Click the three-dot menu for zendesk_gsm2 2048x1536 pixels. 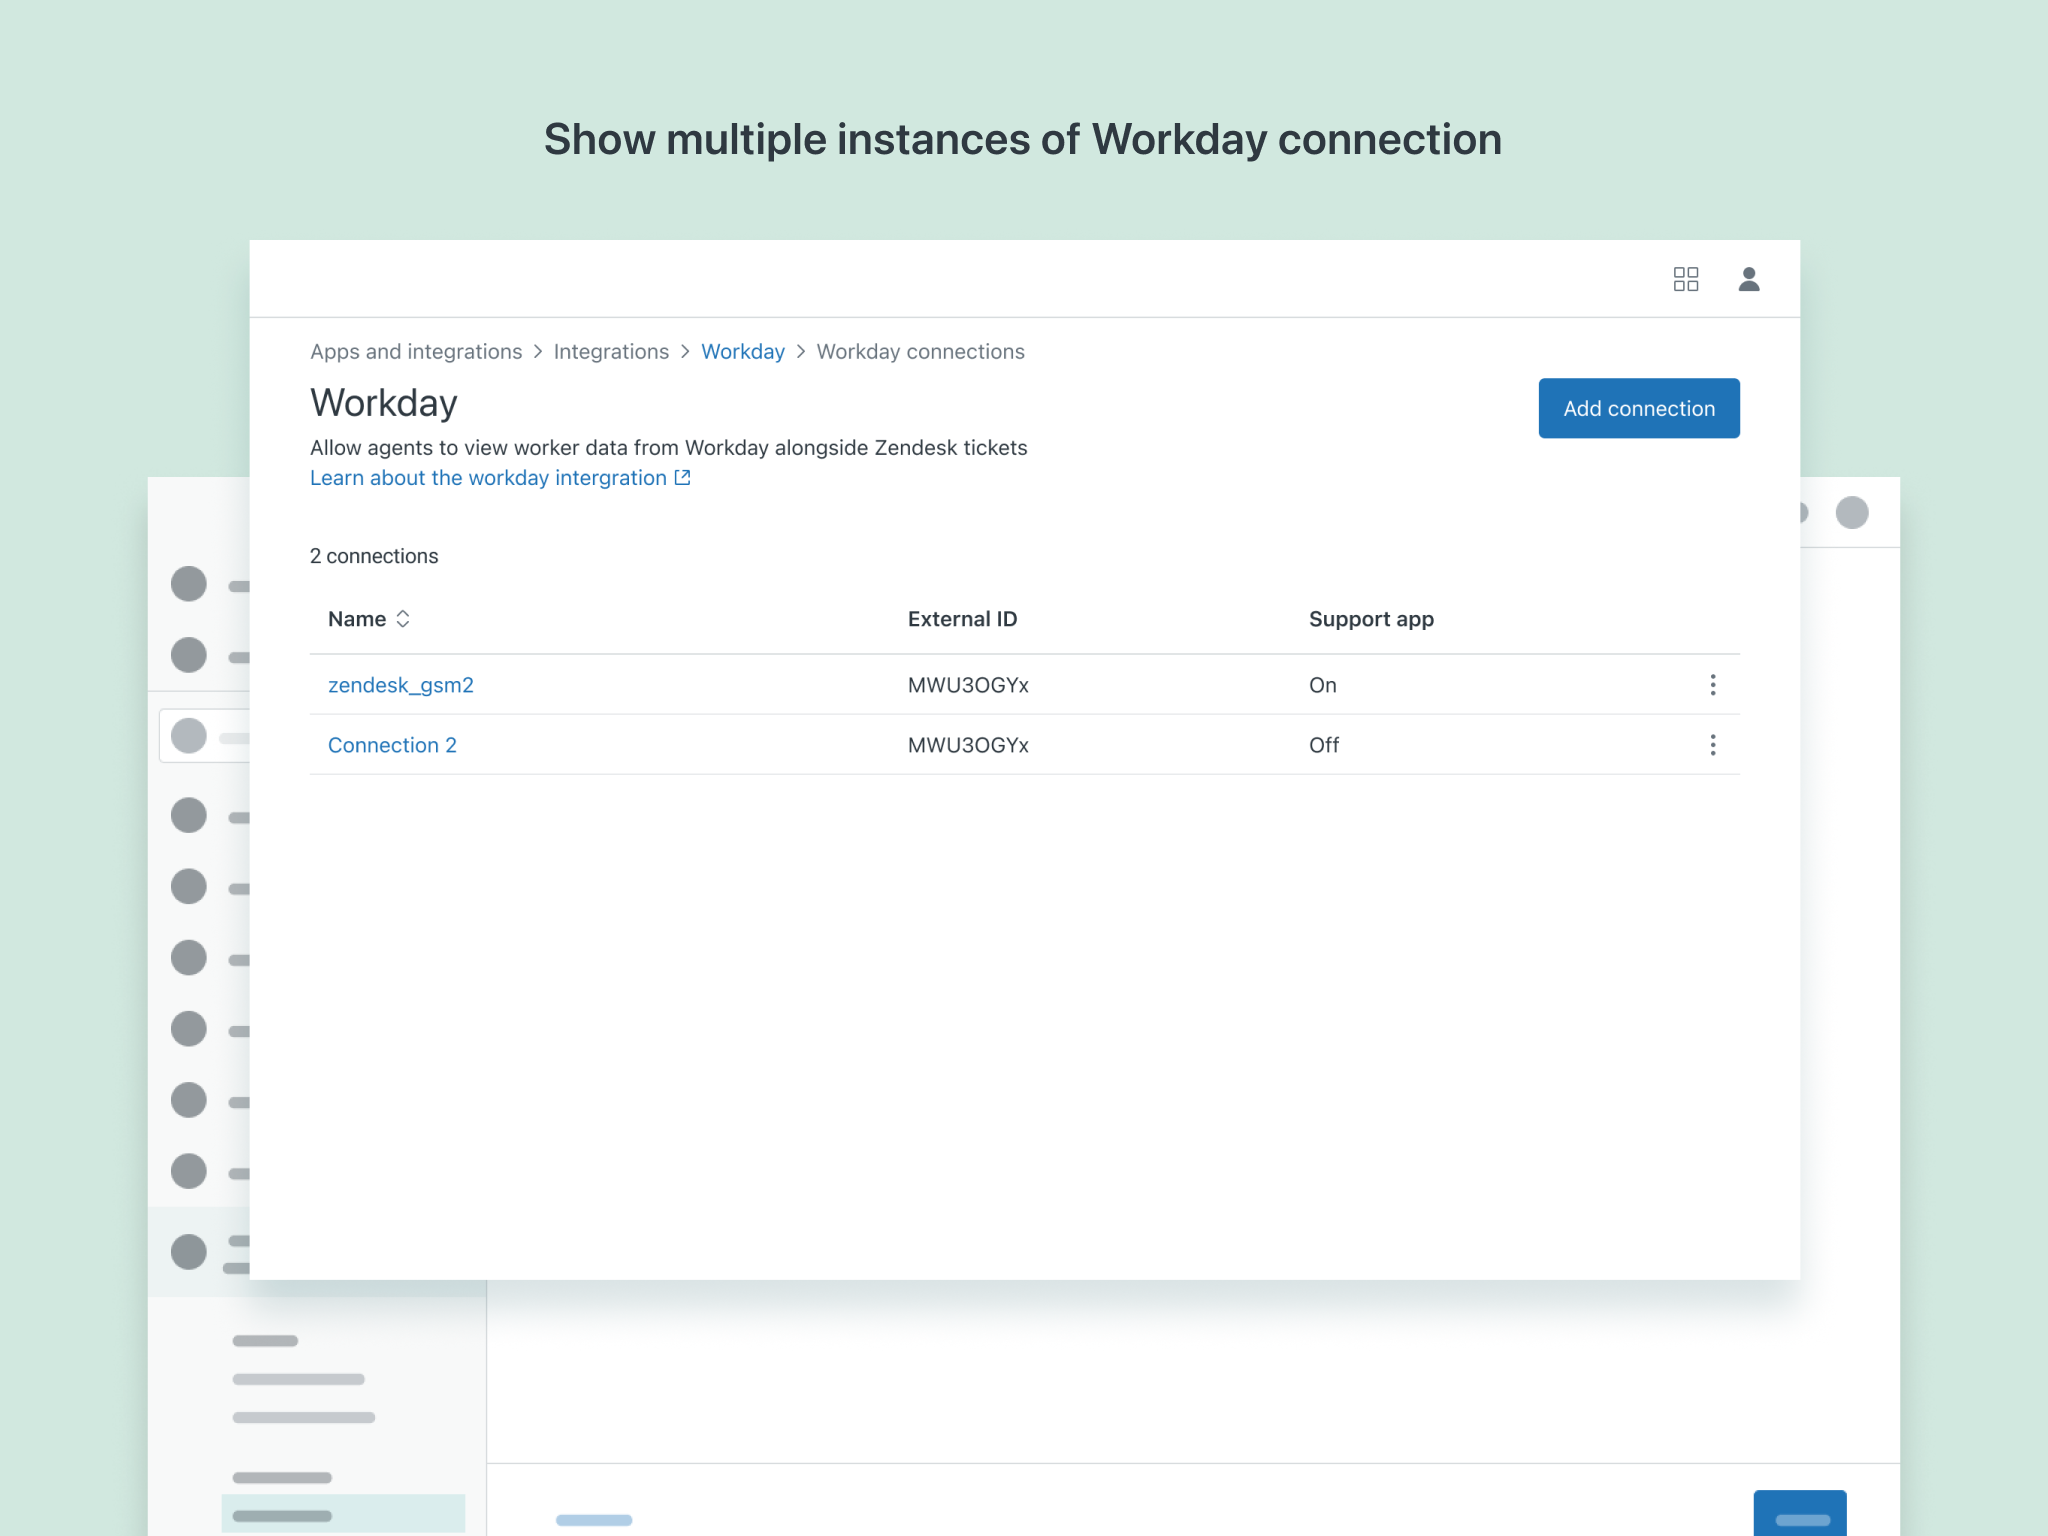[1714, 684]
